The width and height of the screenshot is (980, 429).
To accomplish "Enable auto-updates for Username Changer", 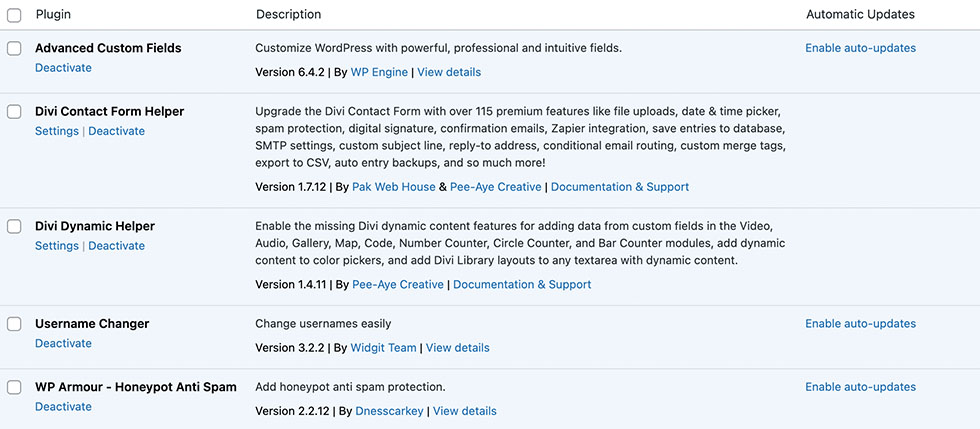I will (861, 324).
